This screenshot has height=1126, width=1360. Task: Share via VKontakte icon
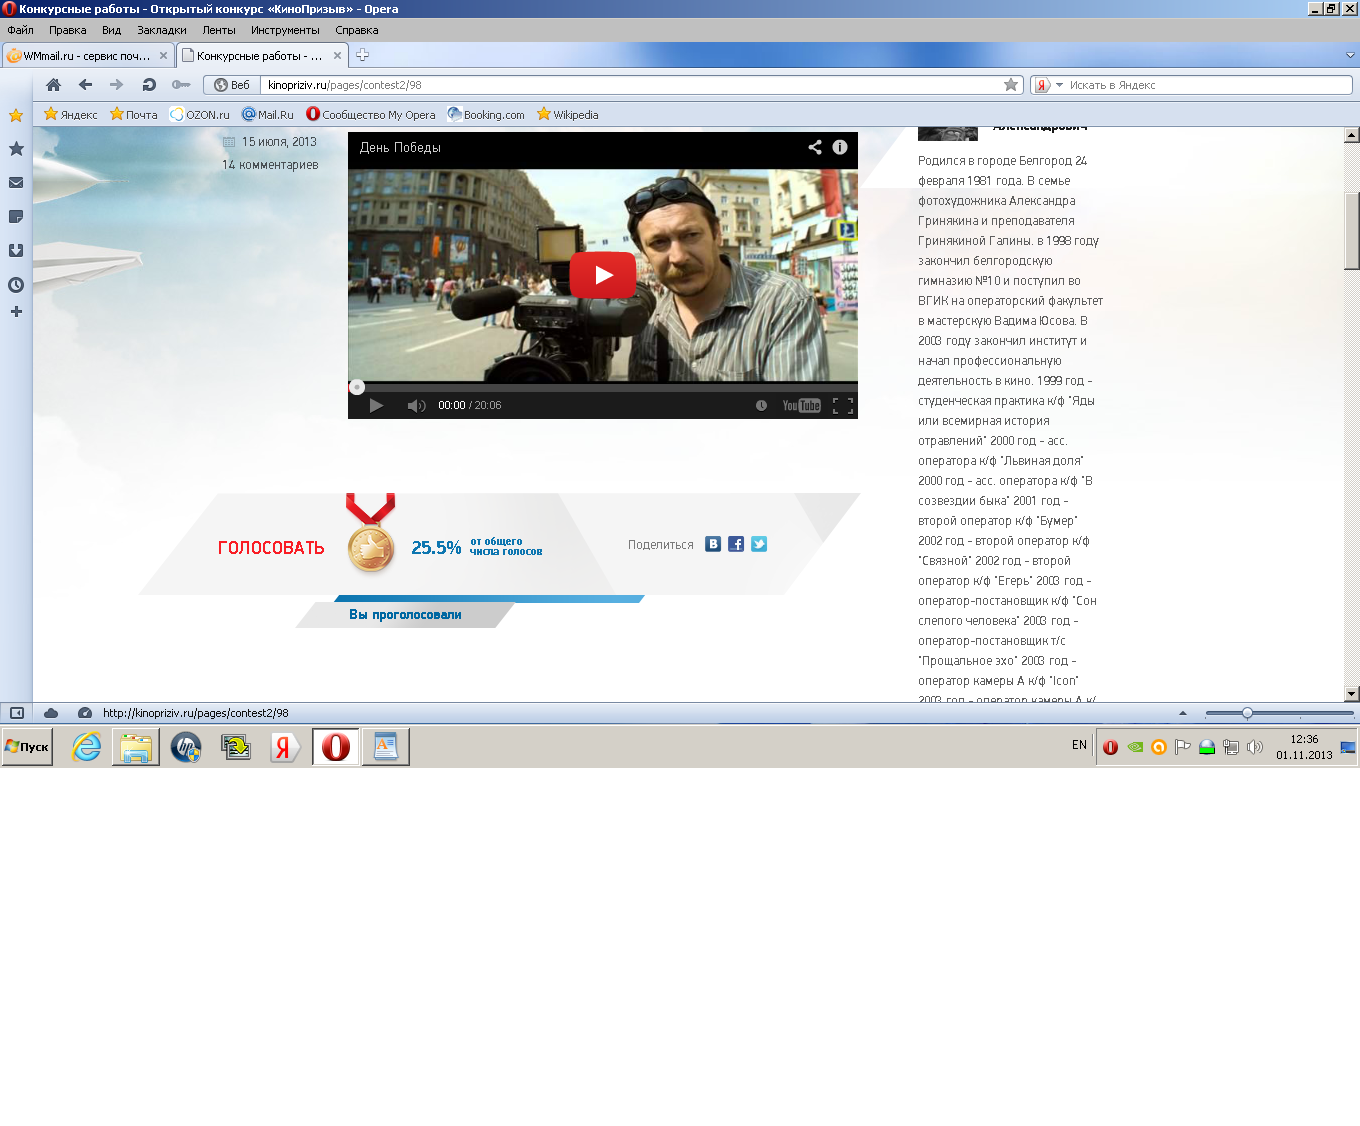point(713,544)
